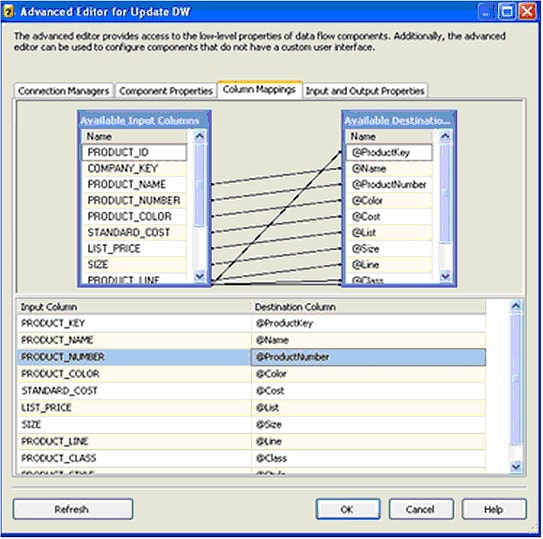This screenshot has height=539, width=543.
Task: Select PRODUCT_LINE cell in mappings grid
Action: point(134,441)
